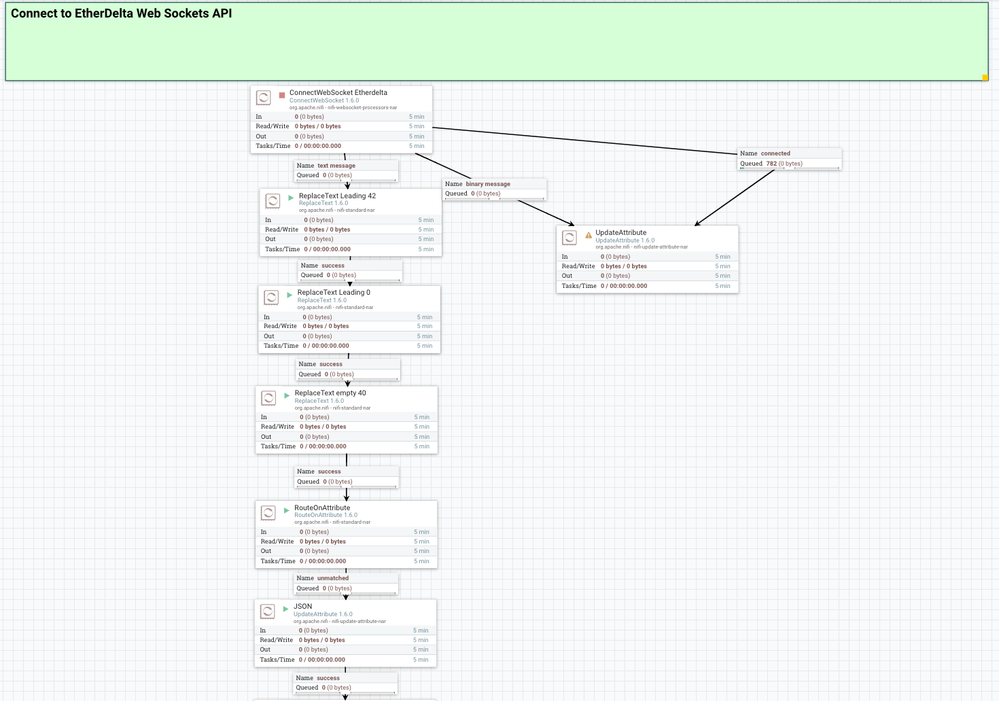Click the ConnectWebSocket Etherdelta processor icon
This screenshot has height=701, width=999.
pyautogui.click(x=264, y=97)
